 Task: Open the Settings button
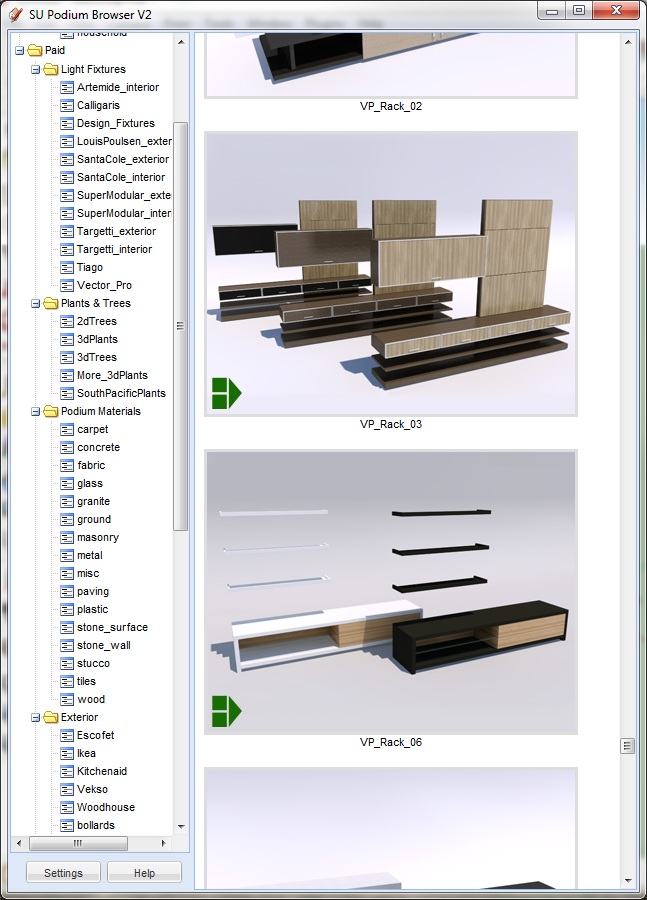point(63,873)
